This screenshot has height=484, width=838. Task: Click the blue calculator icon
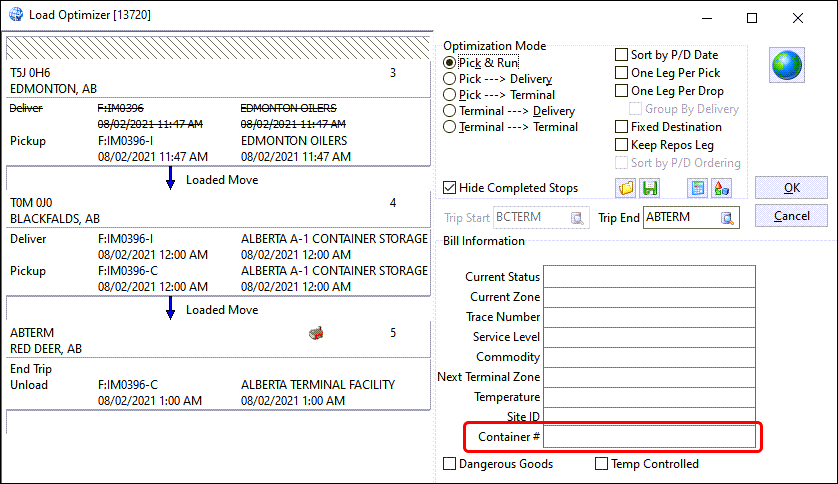tap(698, 188)
